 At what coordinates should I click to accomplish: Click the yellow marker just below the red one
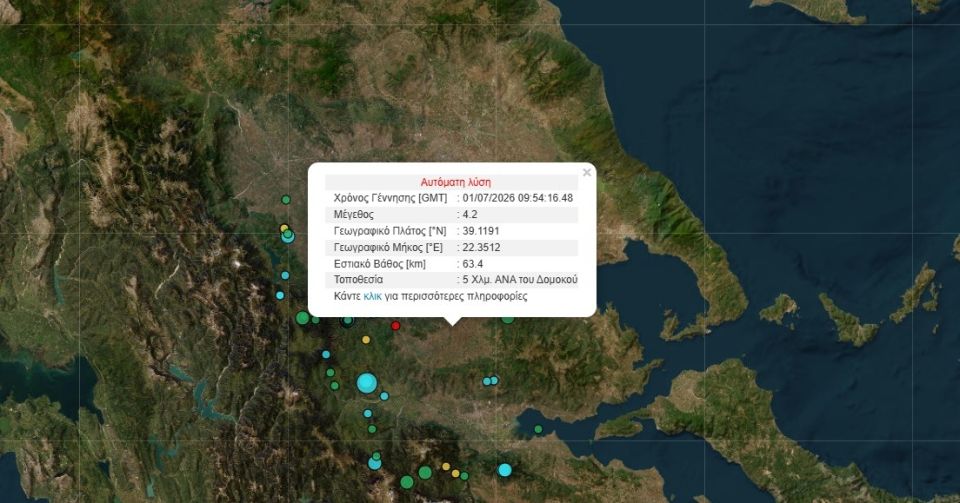click(366, 340)
